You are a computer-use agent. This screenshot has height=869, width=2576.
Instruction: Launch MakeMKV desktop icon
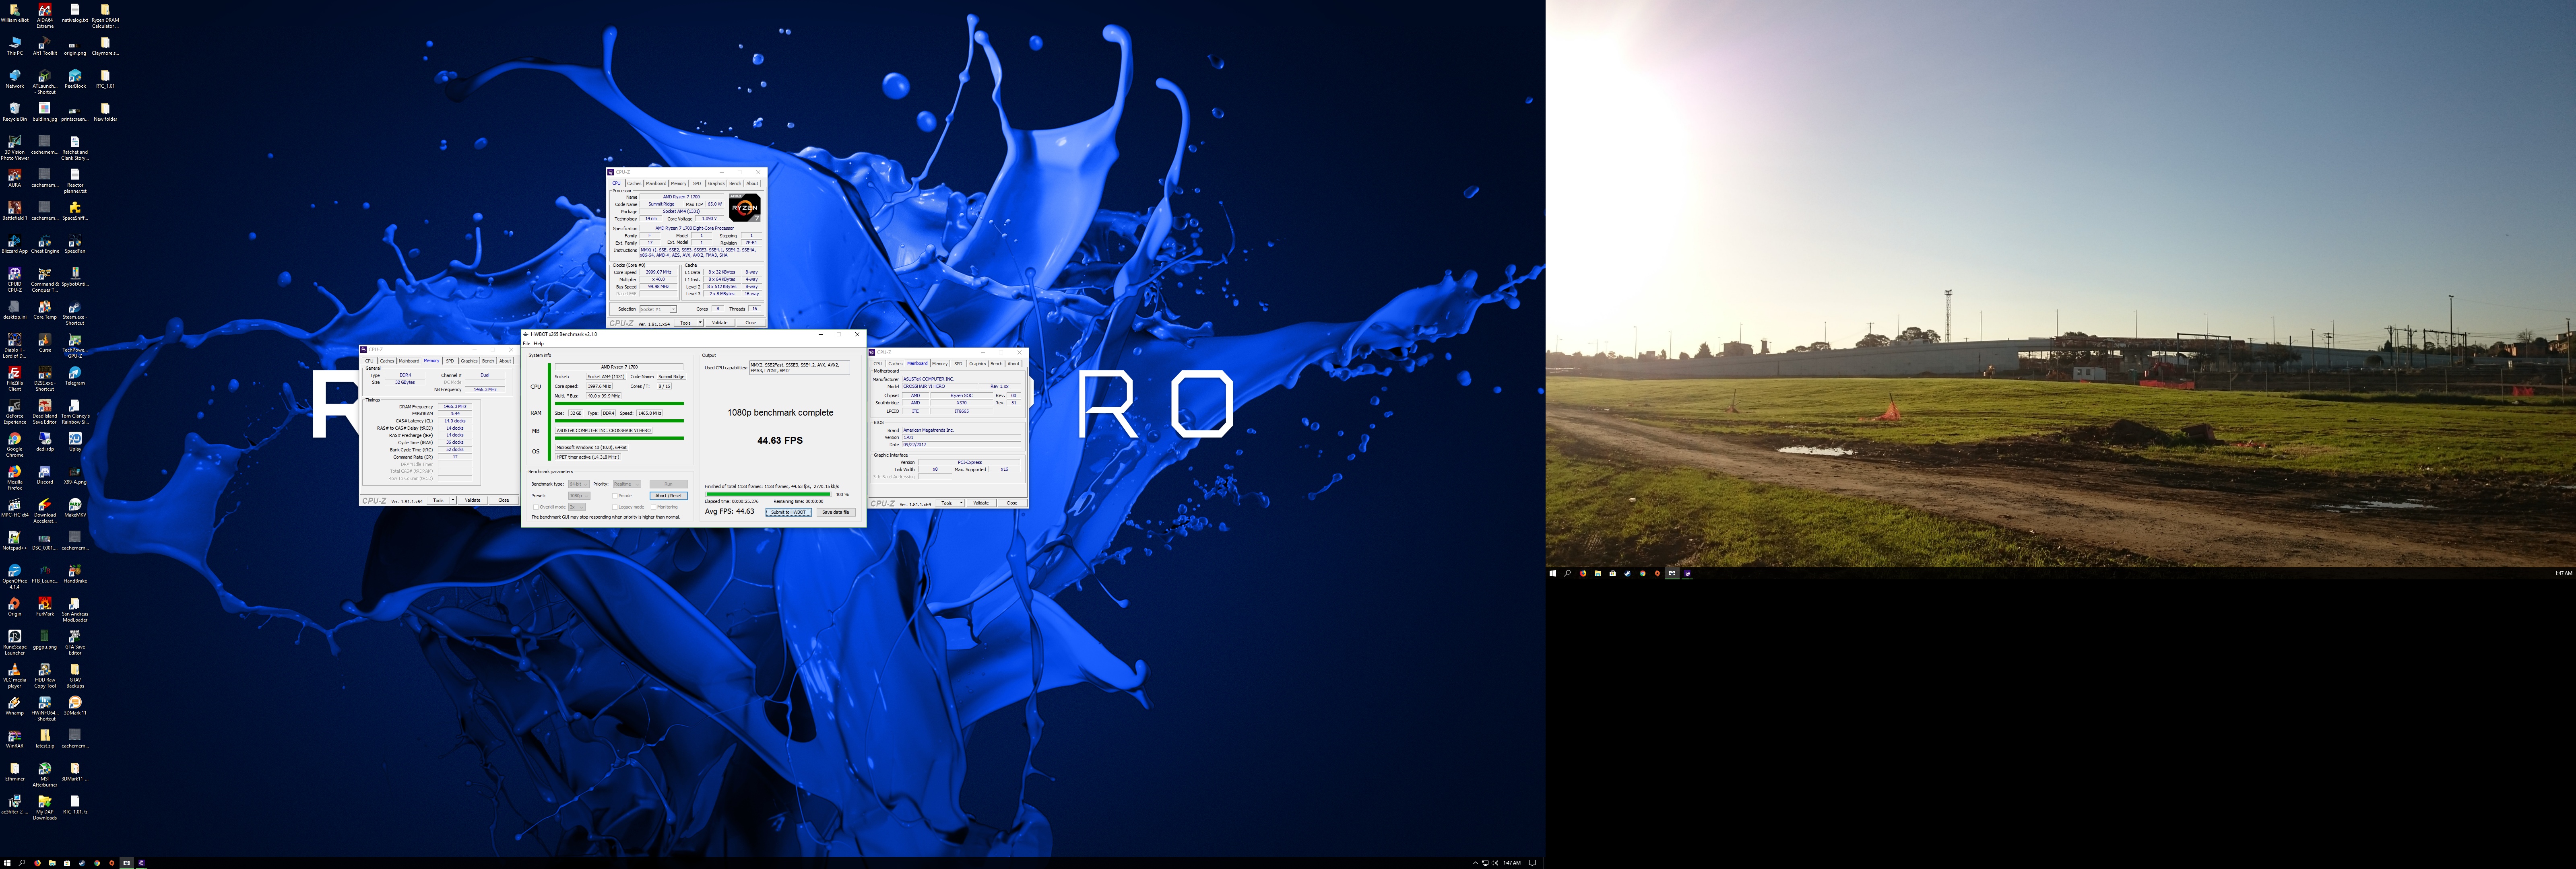point(75,508)
